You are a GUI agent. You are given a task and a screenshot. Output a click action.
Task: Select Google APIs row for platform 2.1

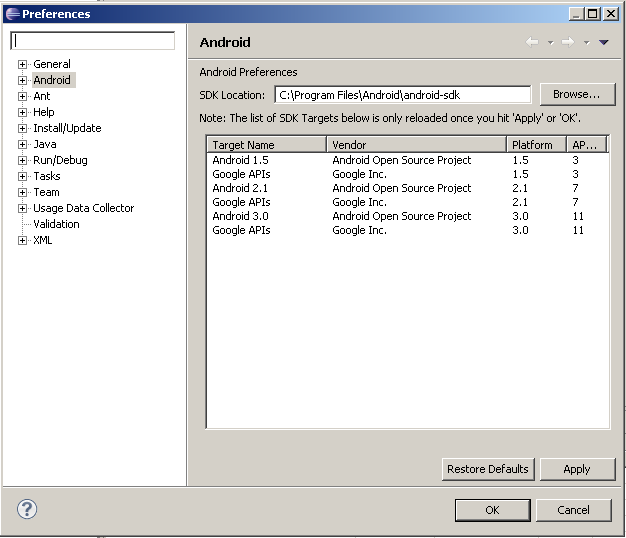coord(408,202)
